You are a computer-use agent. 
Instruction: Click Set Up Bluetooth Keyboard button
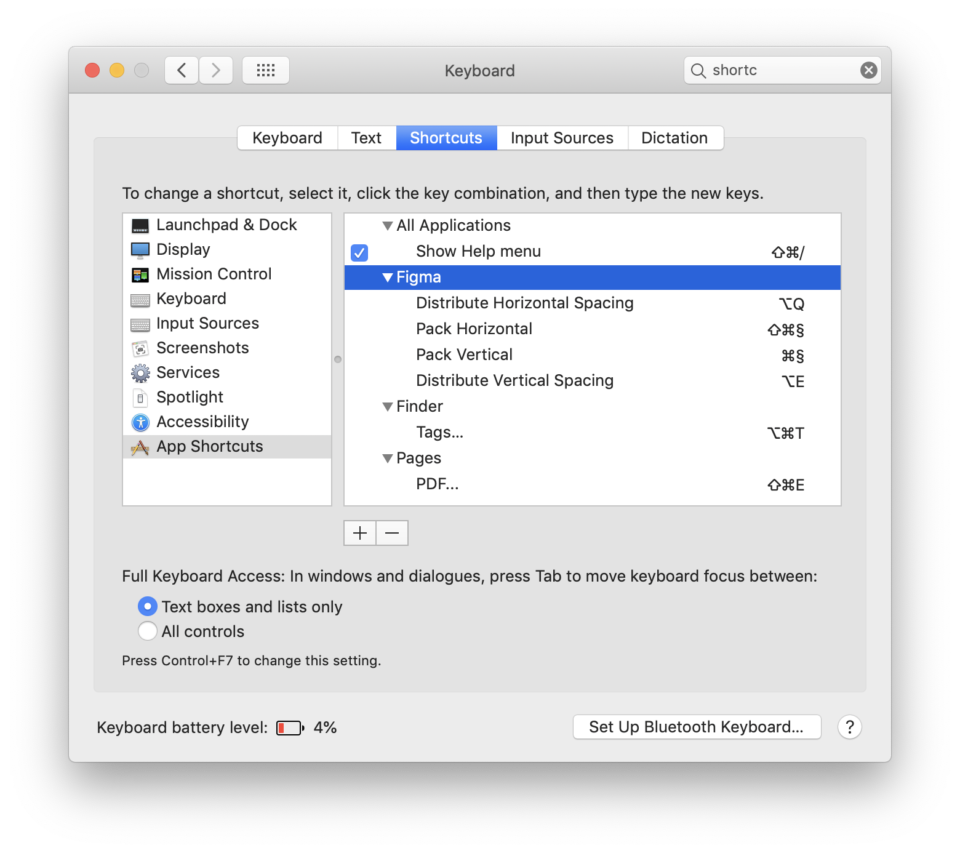[697, 727]
